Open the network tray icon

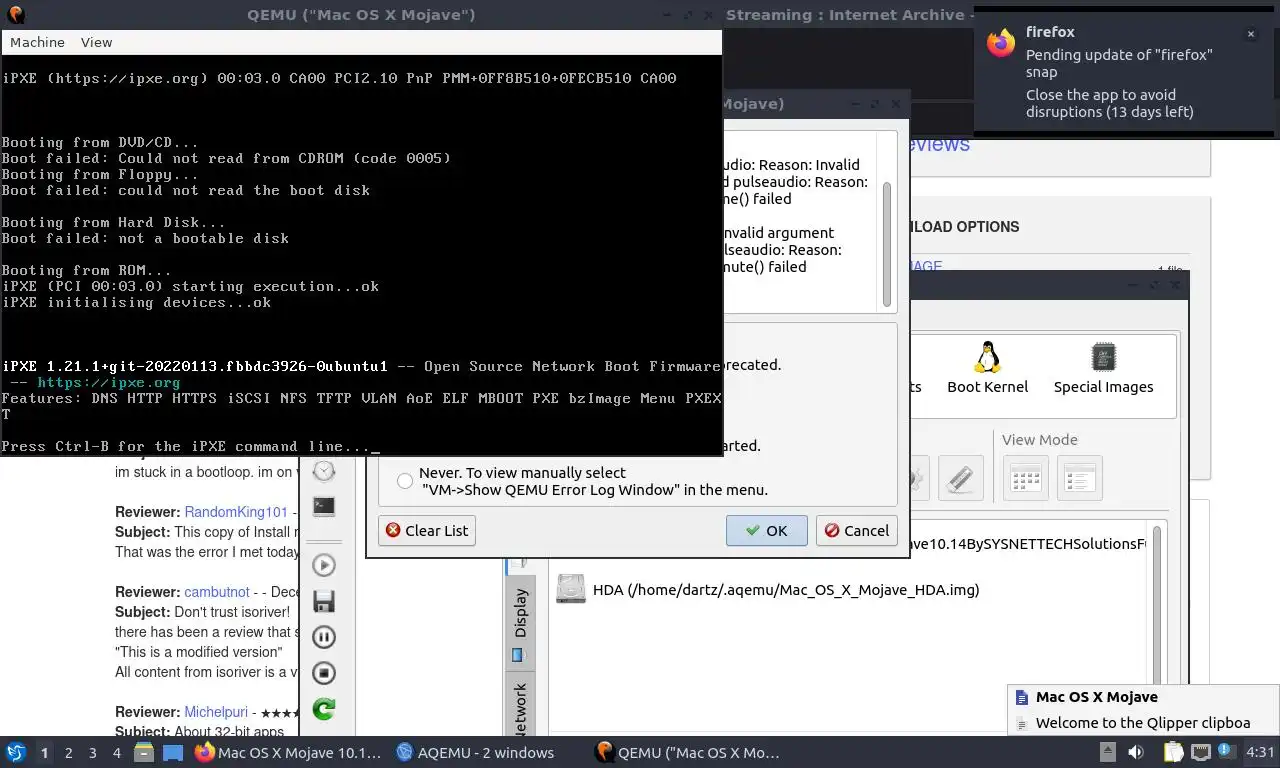pos(1200,752)
